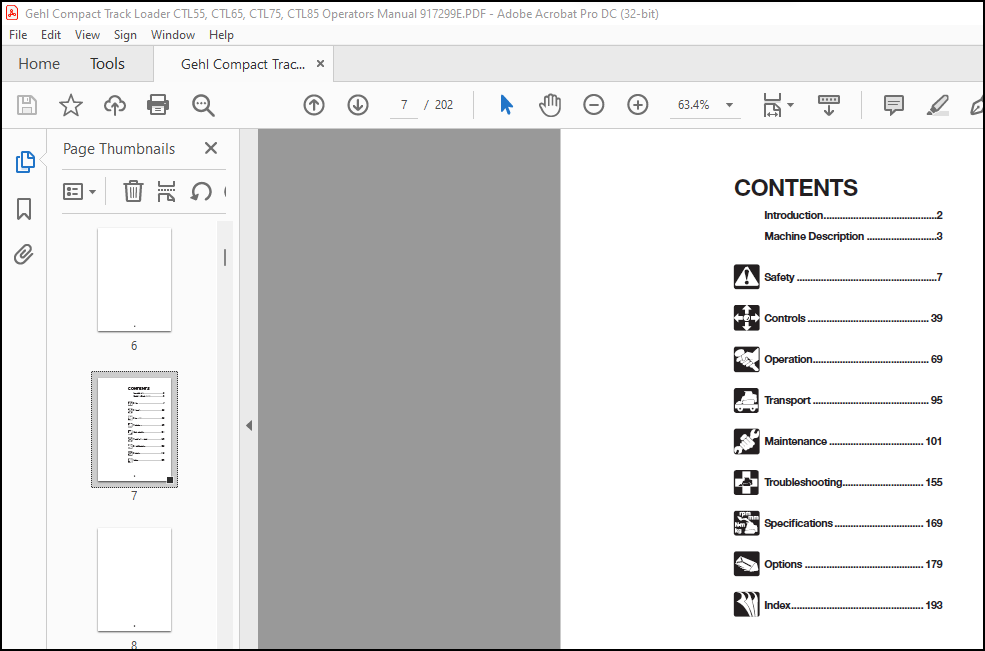Click the upload to cloud icon
985x651 pixels.
click(114, 105)
